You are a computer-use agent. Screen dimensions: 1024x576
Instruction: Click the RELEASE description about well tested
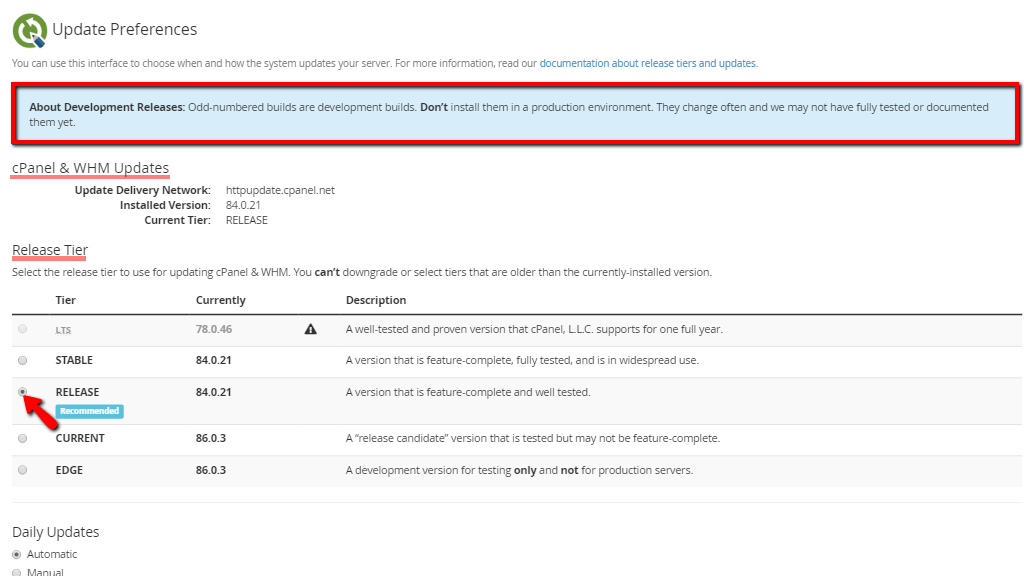468,392
